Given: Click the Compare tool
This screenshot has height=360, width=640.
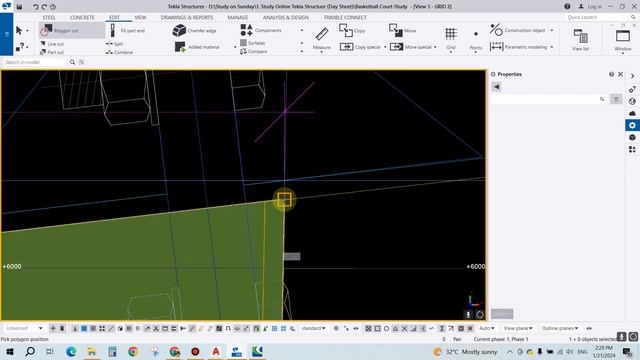Looking at the screenshot, I should [253, 51].
